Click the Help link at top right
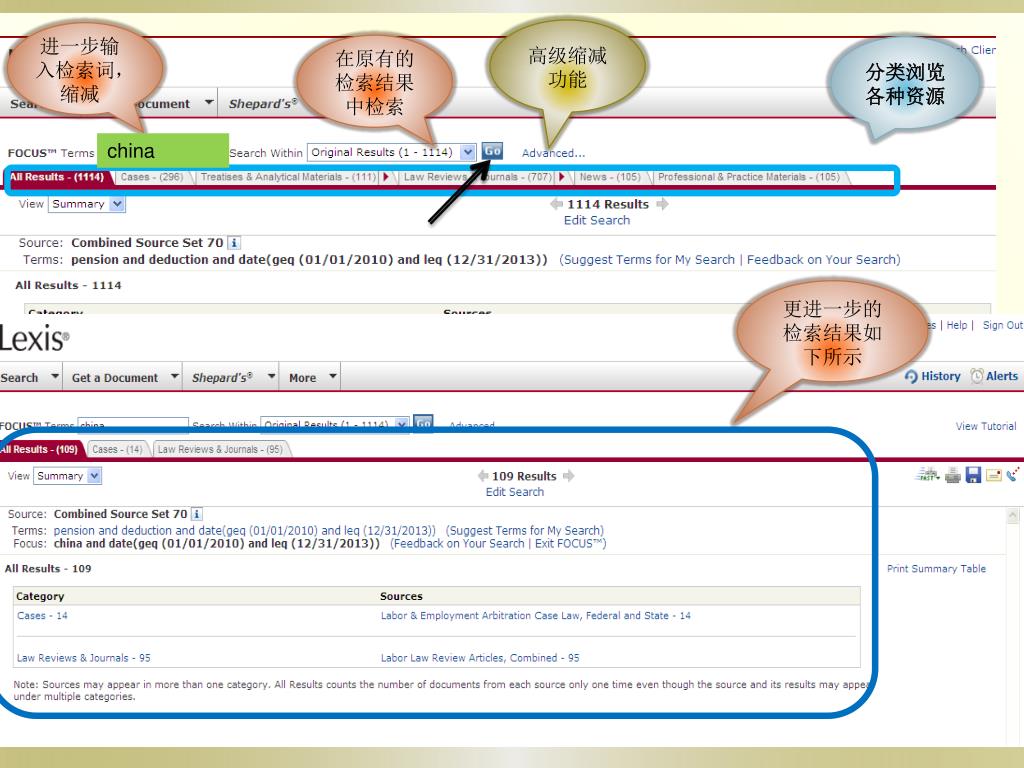 [957, 325]
